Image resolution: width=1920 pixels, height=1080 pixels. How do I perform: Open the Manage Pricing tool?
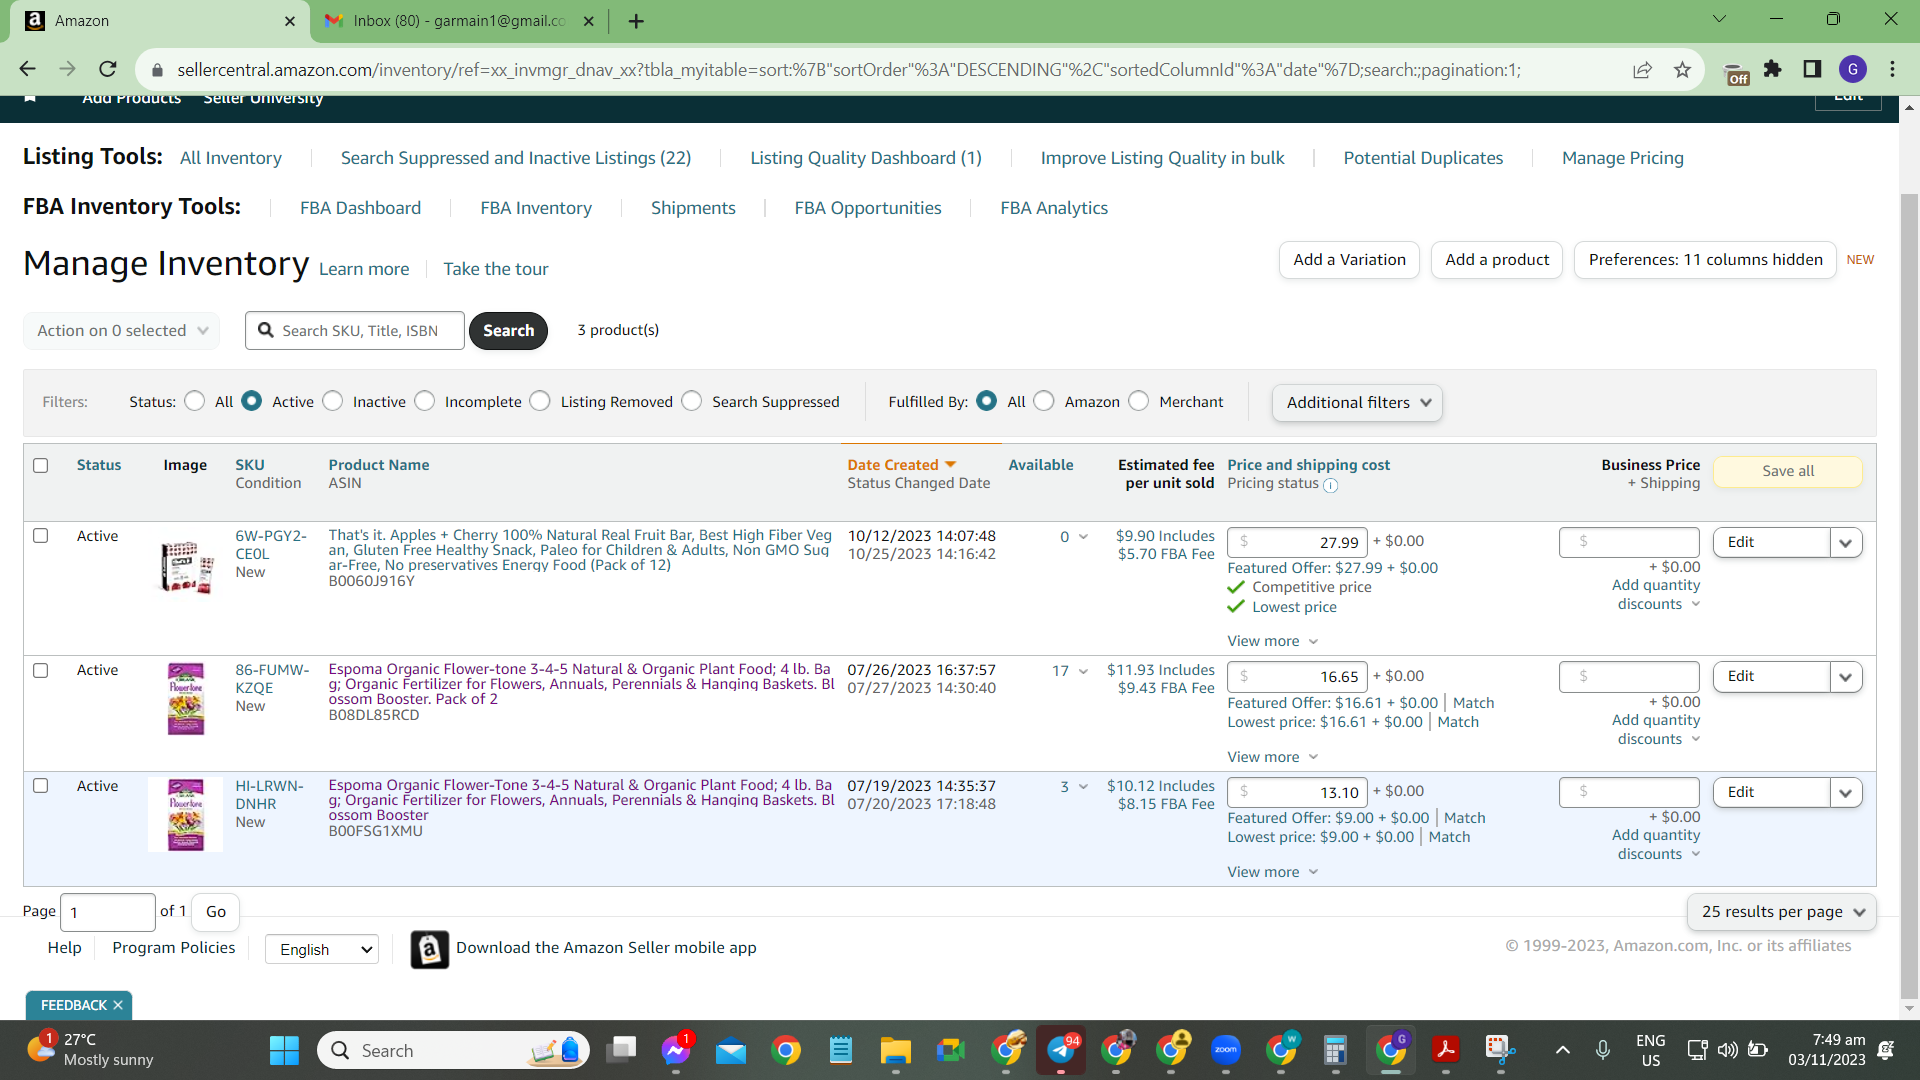click(1623, 158)
